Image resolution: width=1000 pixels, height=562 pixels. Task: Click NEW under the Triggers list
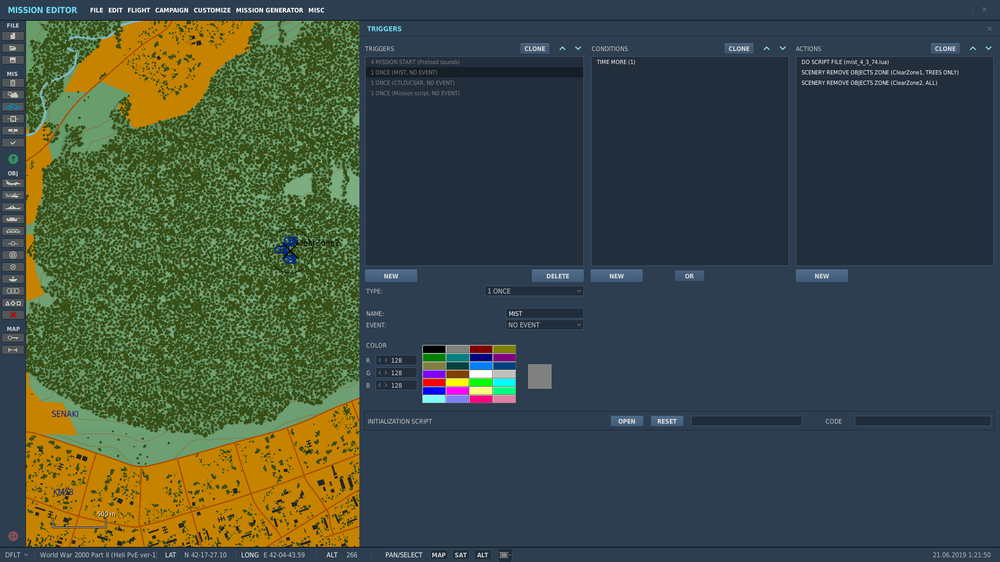391,276
